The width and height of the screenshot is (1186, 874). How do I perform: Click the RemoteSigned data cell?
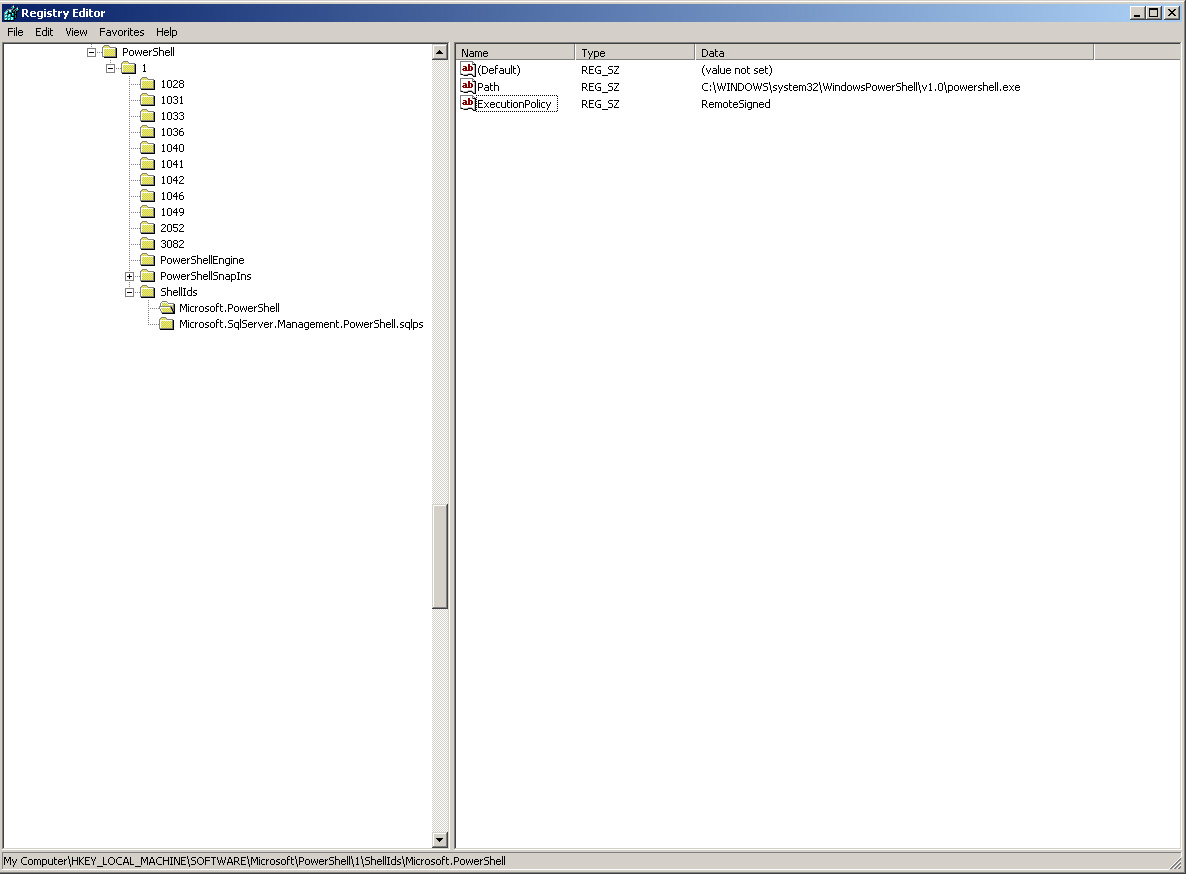click(x=735, y=104)
